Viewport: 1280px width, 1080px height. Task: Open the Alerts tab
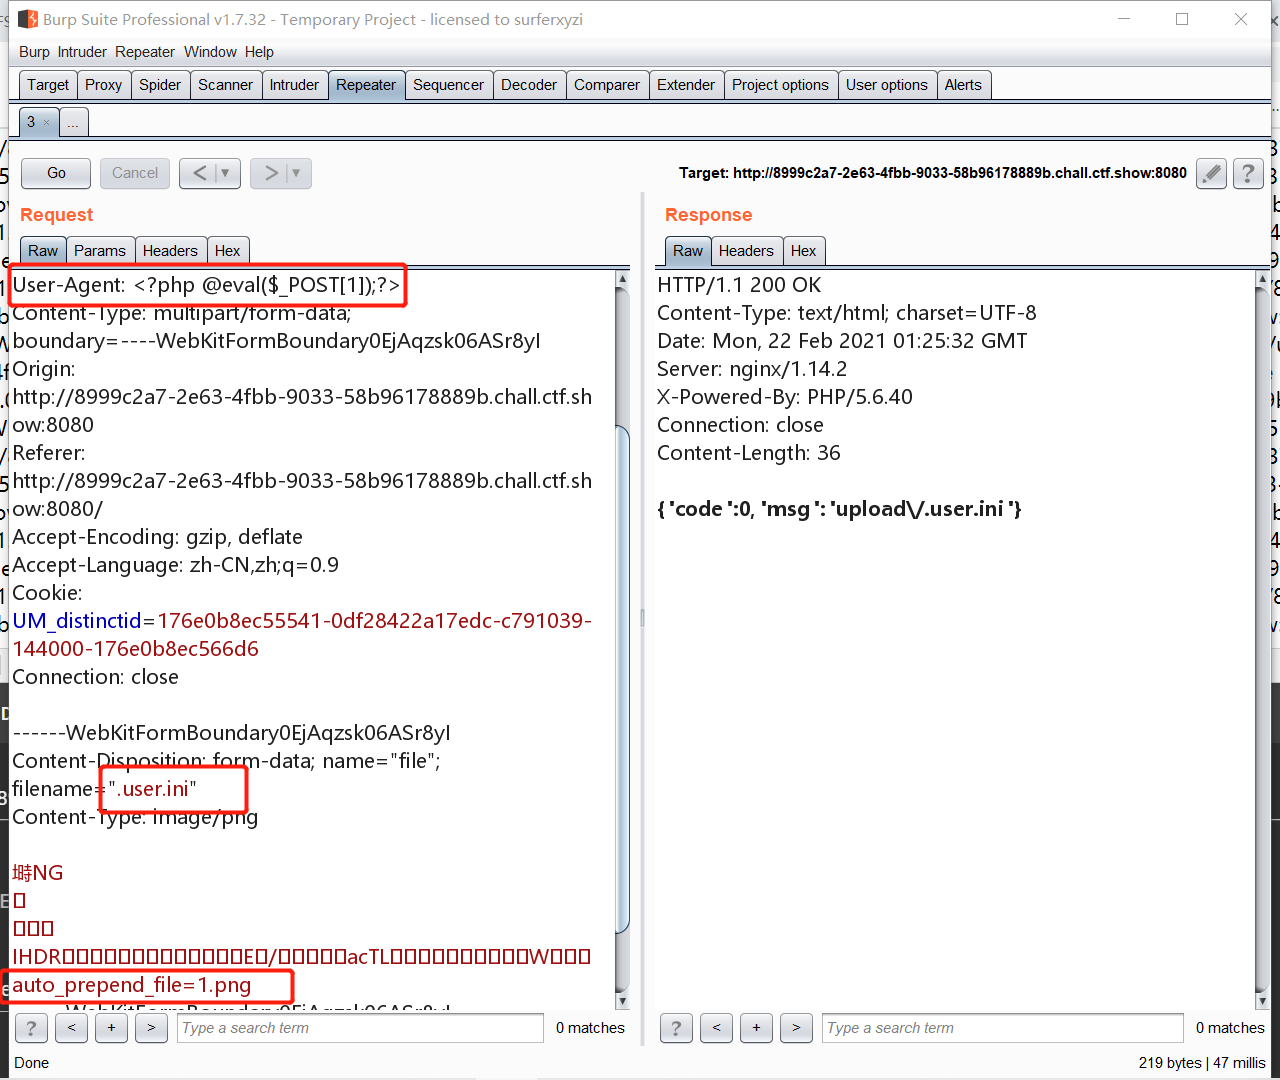coord(963,85)
